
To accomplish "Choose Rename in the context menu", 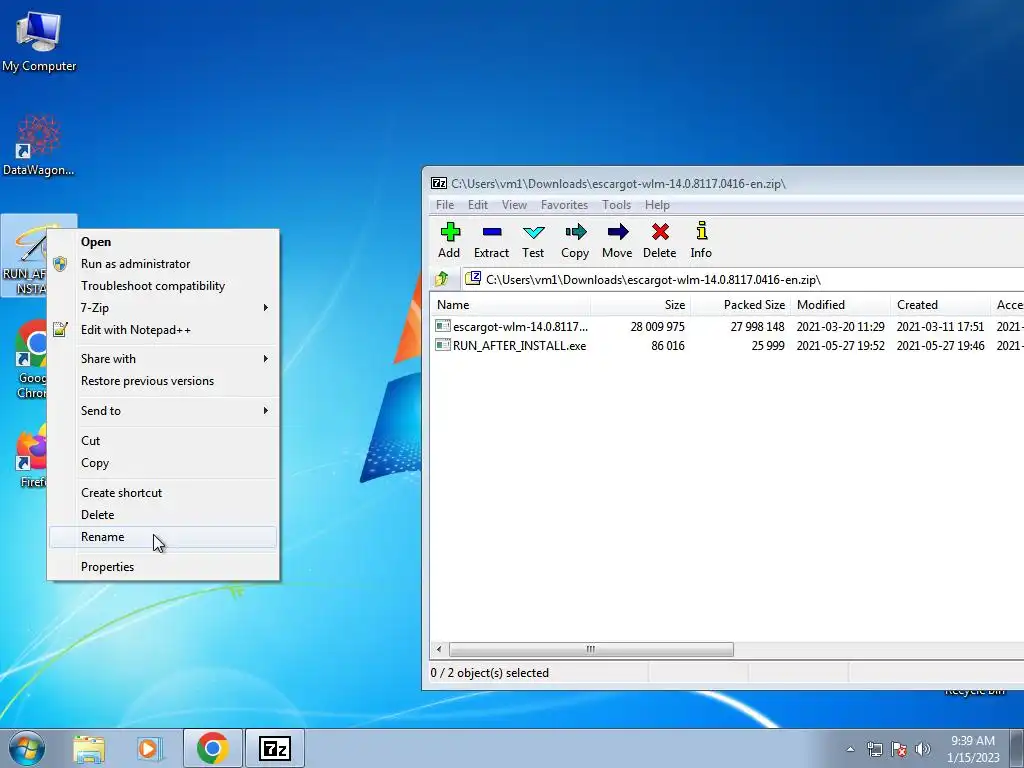I will [x=163, y=537].
